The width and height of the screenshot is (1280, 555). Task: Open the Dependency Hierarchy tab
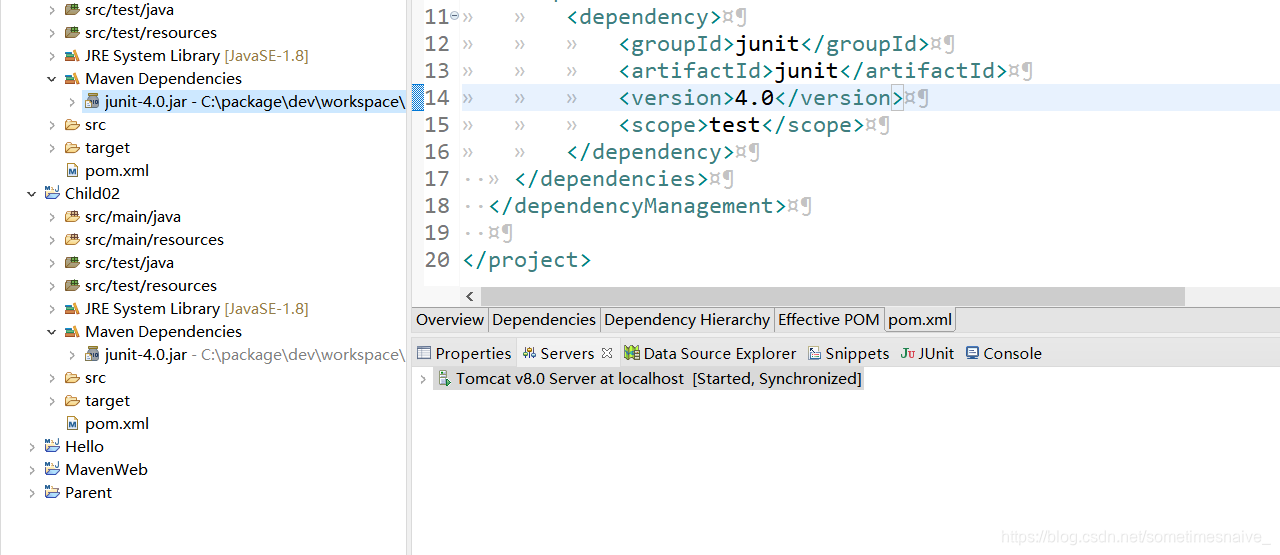[687, 319]
